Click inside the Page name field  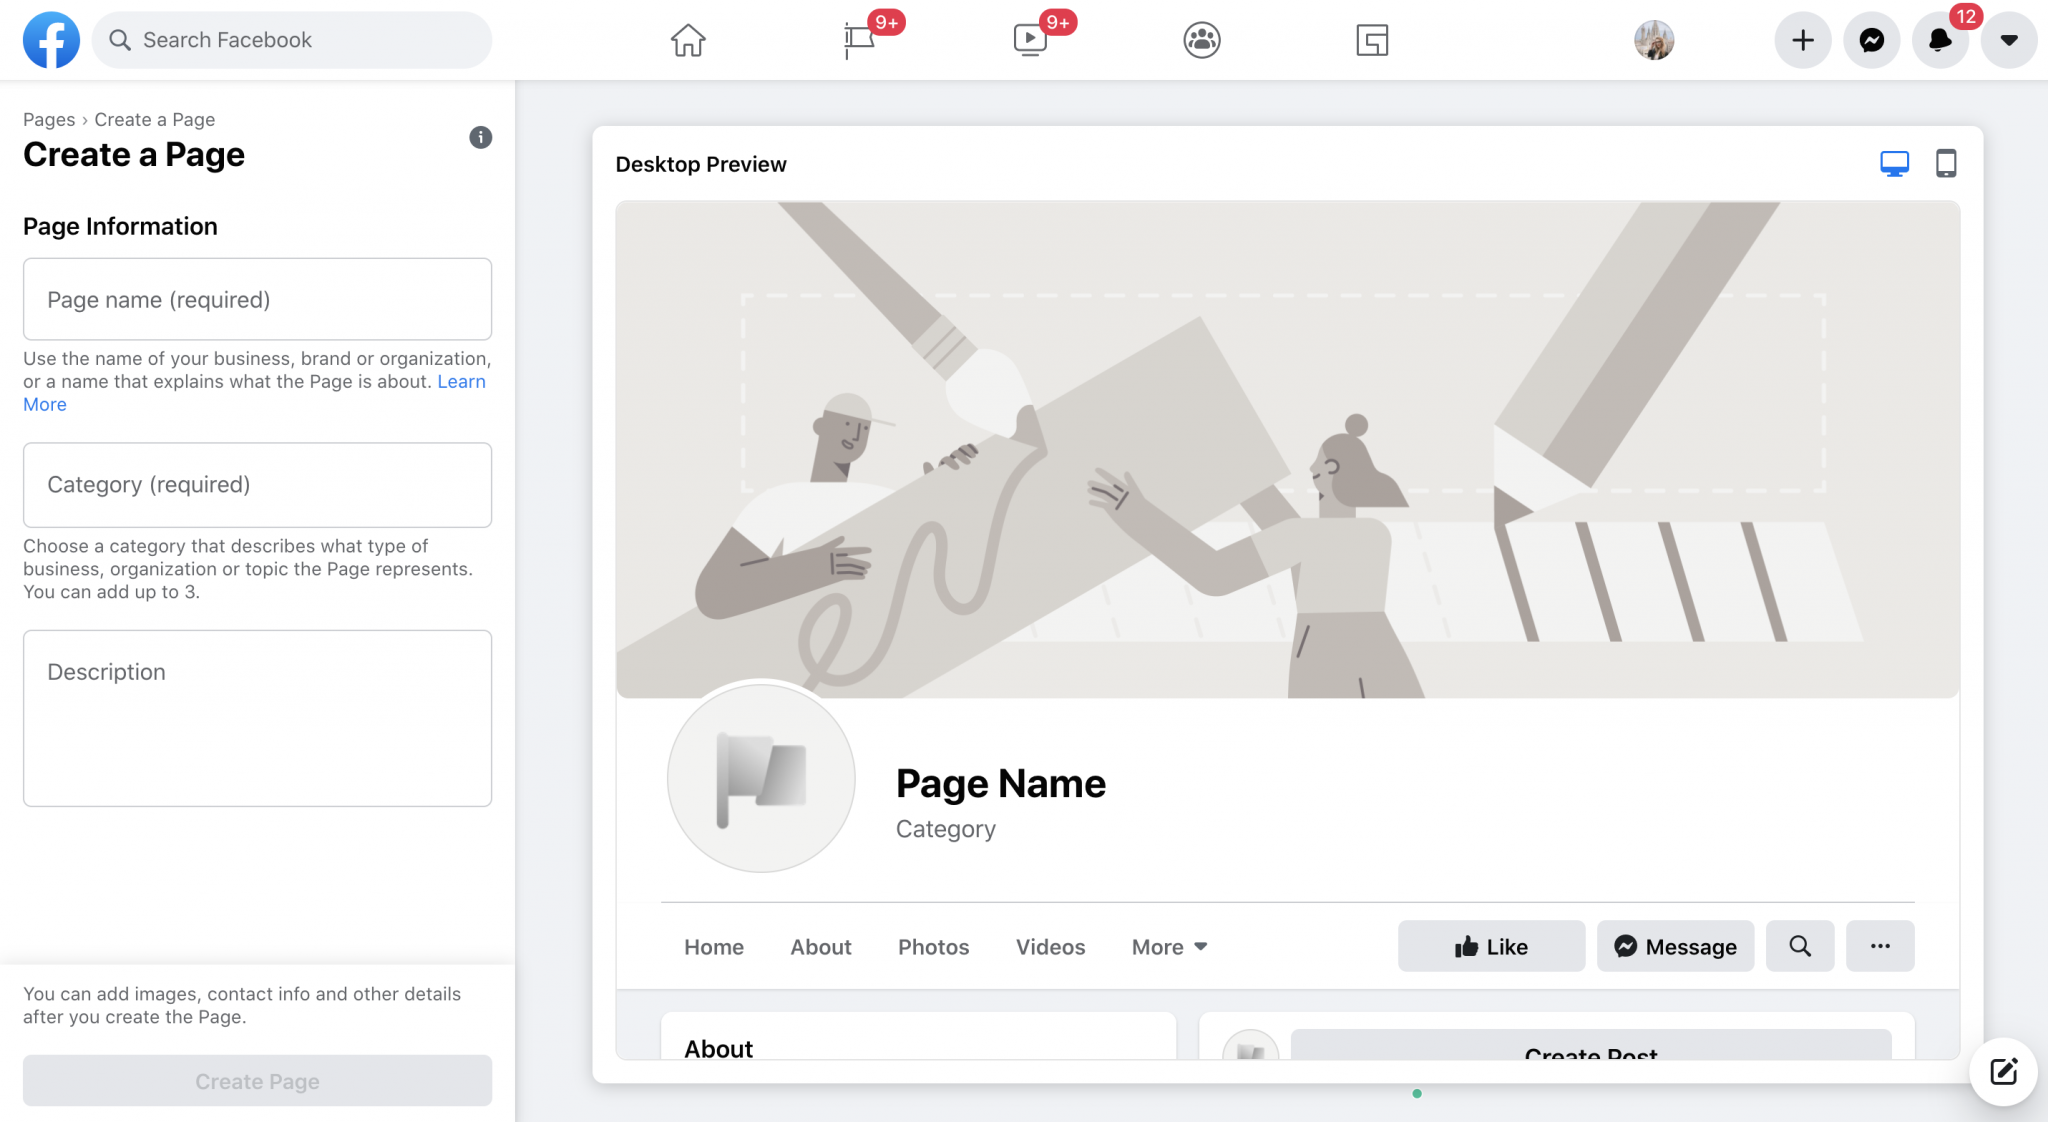(256, 299)
